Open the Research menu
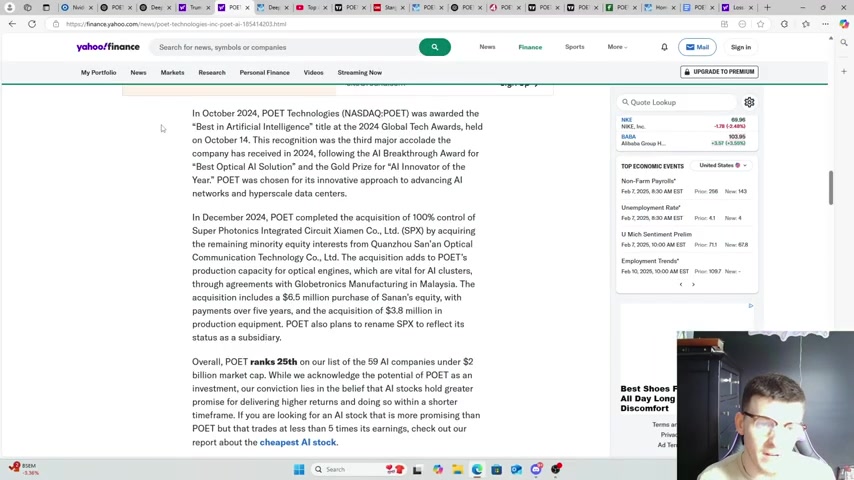 [x=212, y=72]
